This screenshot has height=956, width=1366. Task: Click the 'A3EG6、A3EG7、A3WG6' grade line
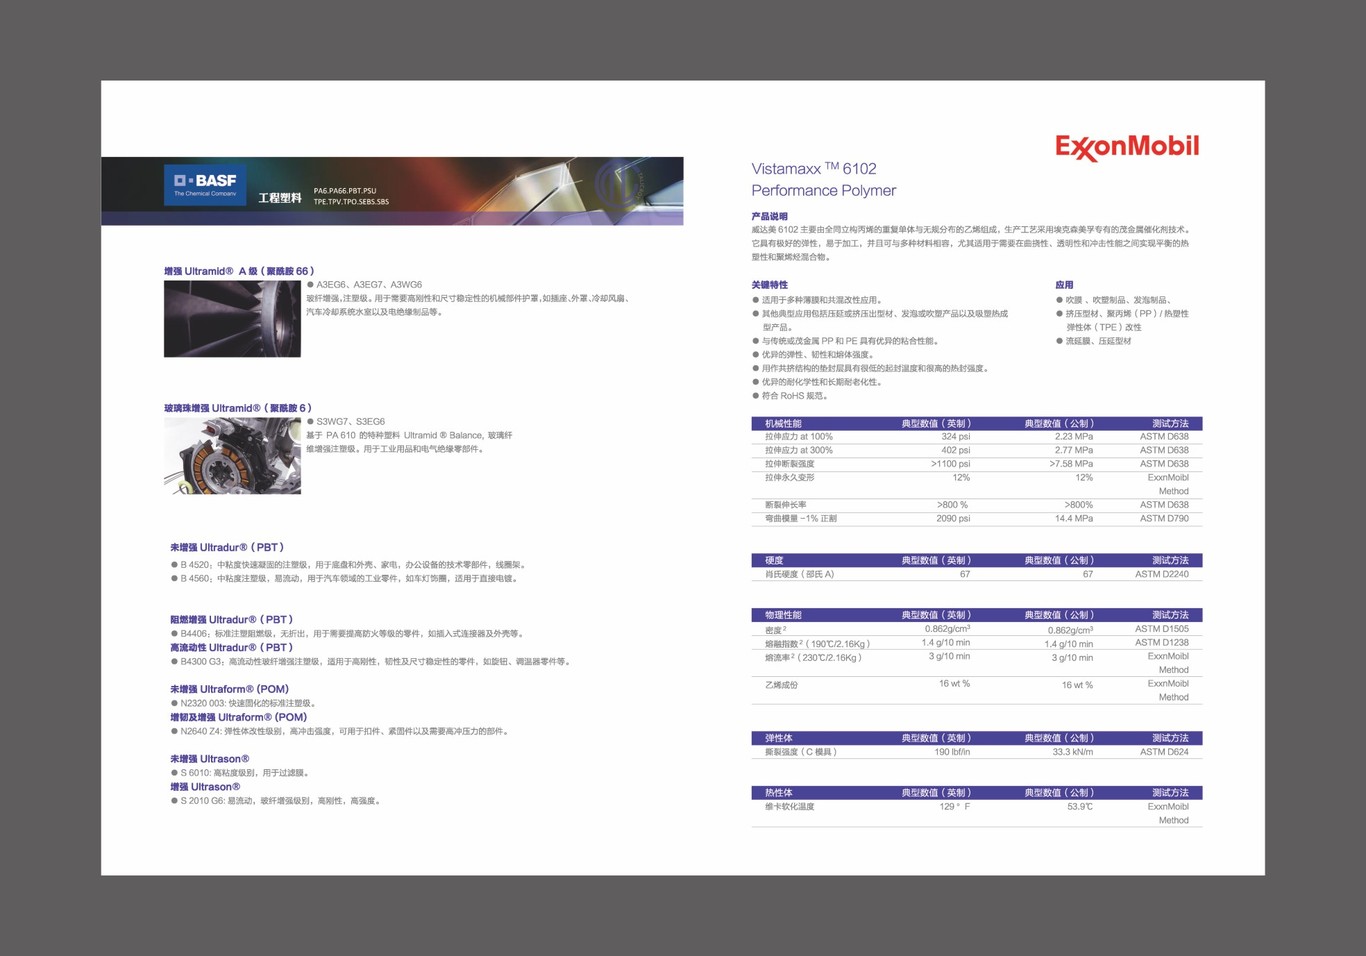365,285
